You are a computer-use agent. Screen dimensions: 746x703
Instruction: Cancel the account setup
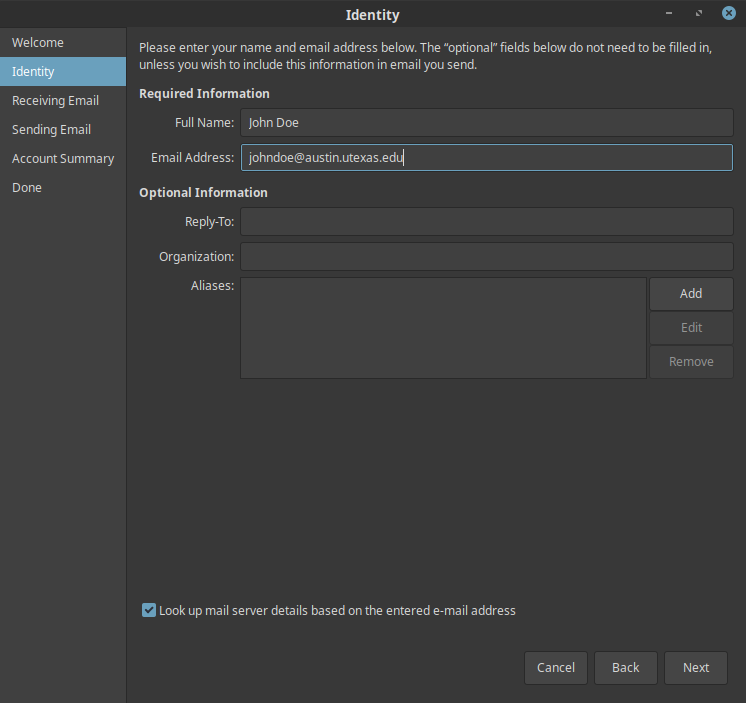[556, 668]
